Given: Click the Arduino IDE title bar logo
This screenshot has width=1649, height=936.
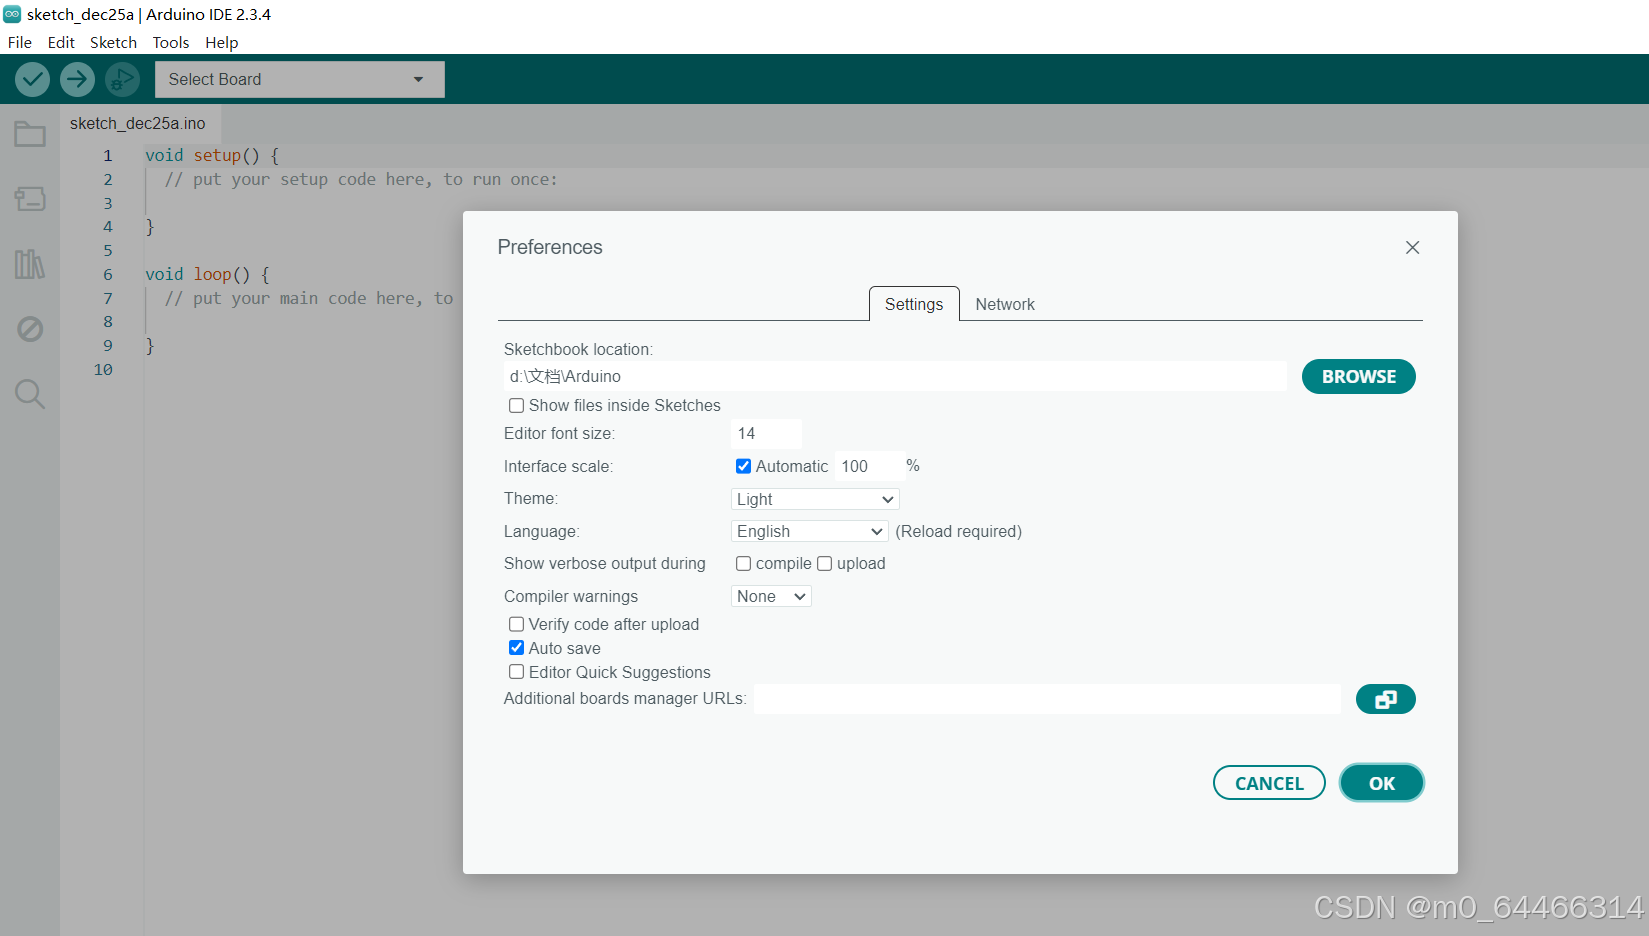Looking at the screenshot, I should (12, 14).
